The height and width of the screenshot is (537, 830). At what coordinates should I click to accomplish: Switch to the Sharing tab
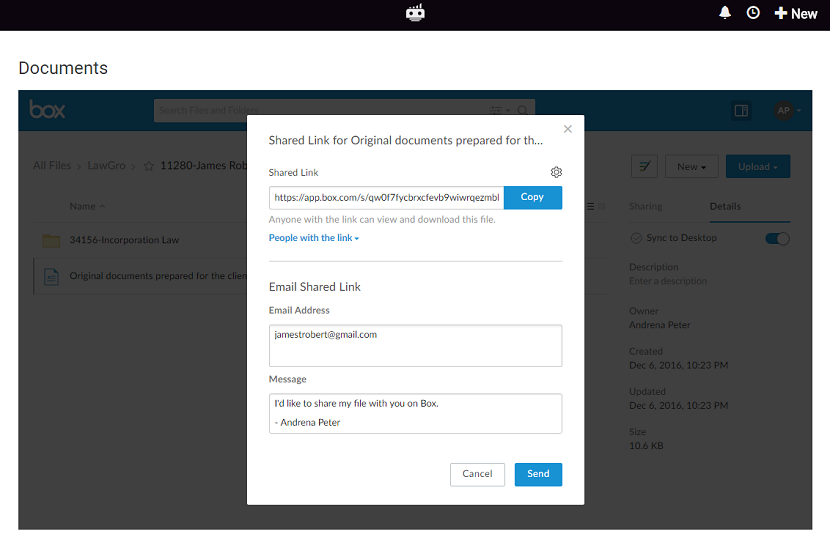[645, 206]
